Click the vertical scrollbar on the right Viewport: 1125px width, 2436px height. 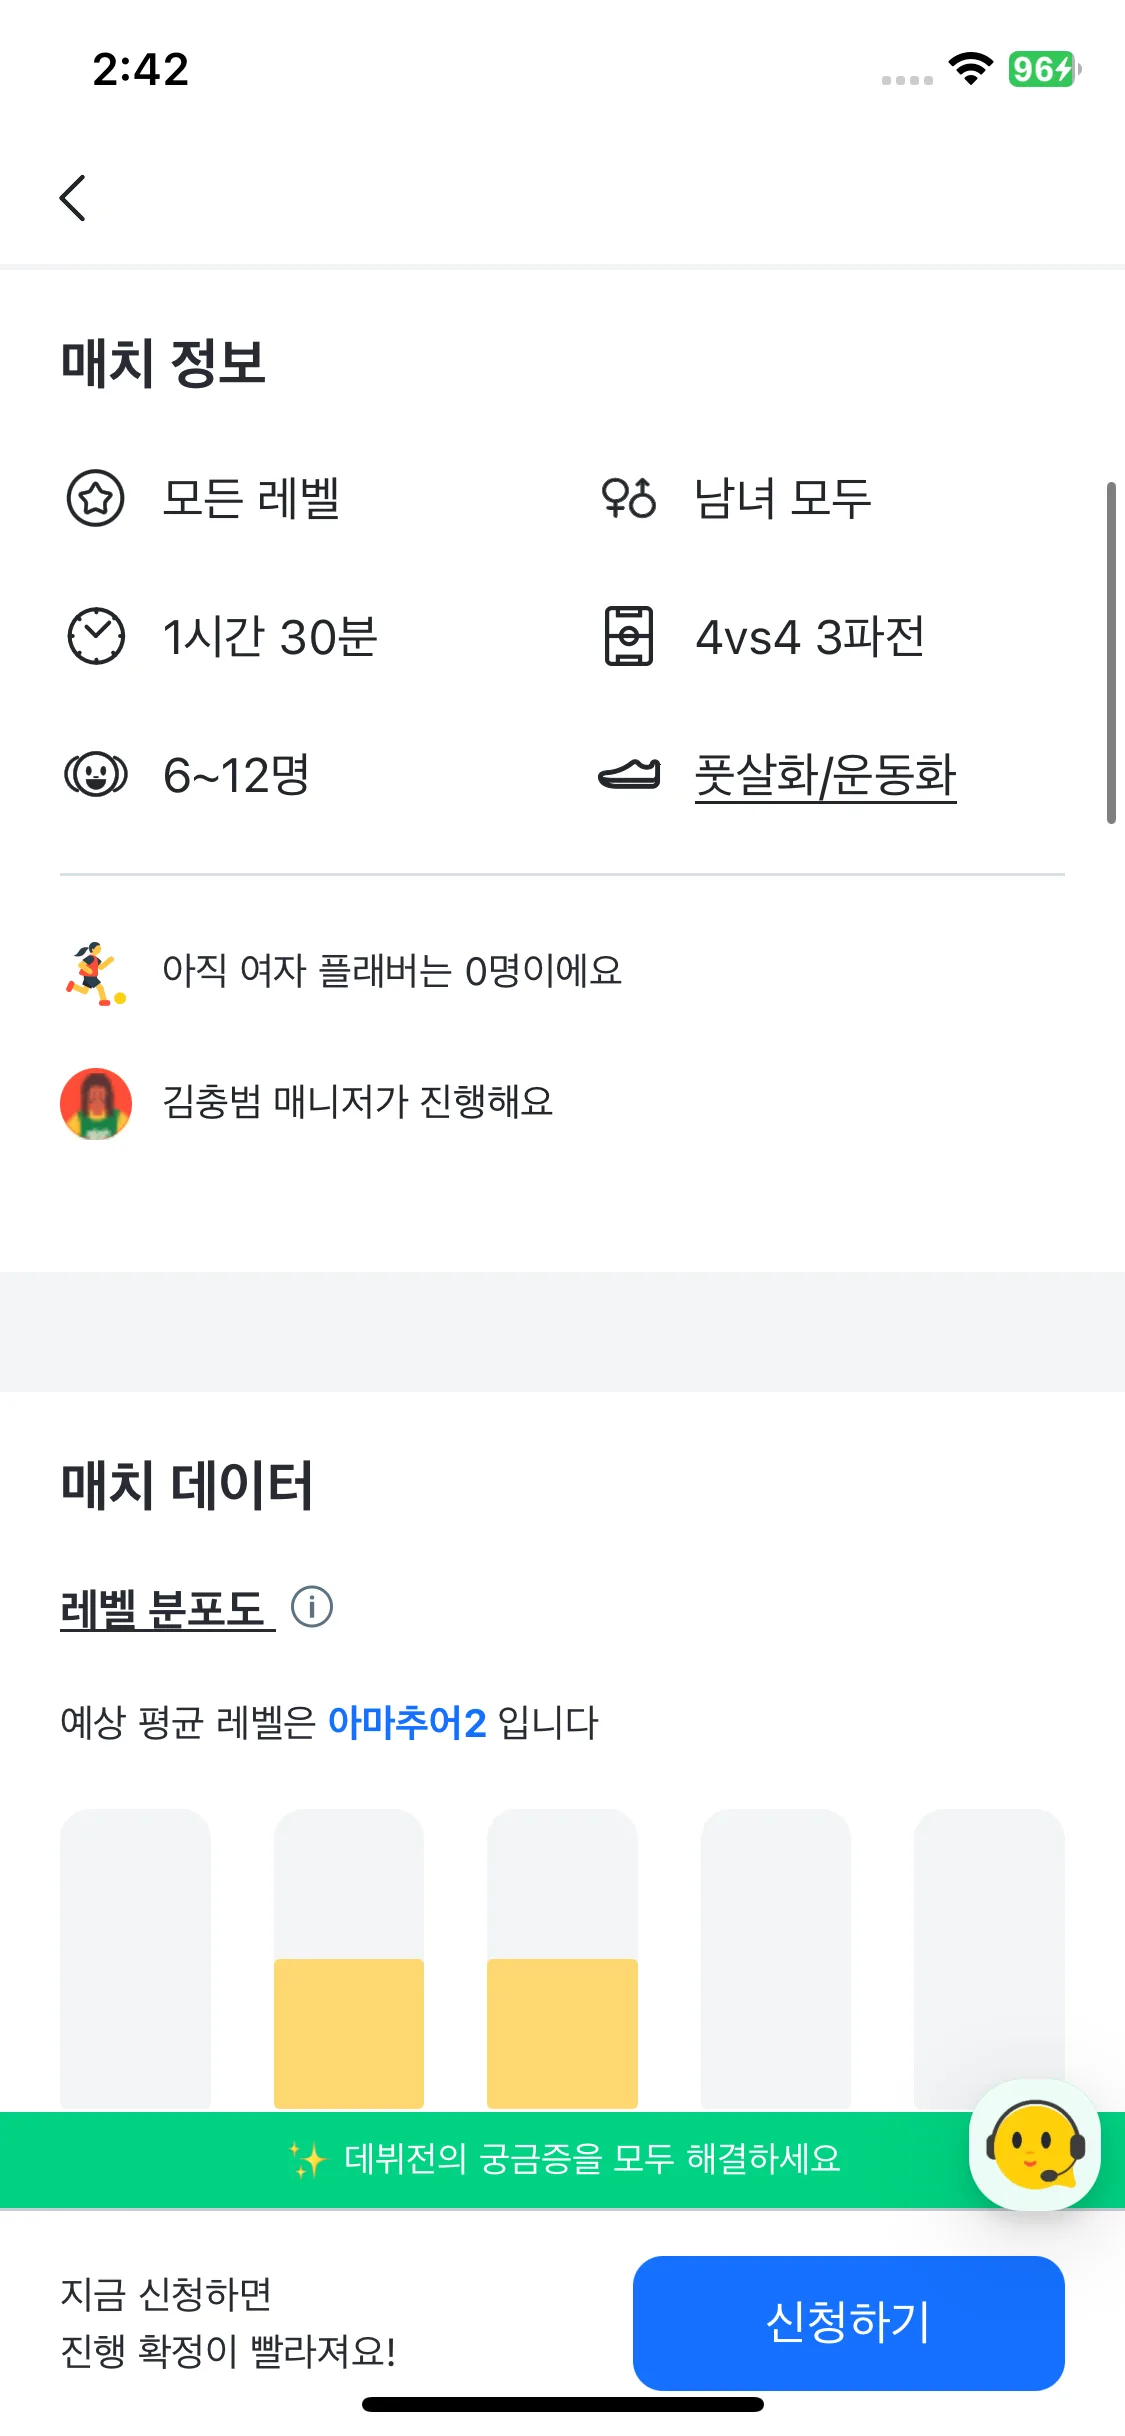click(1110, 653)
